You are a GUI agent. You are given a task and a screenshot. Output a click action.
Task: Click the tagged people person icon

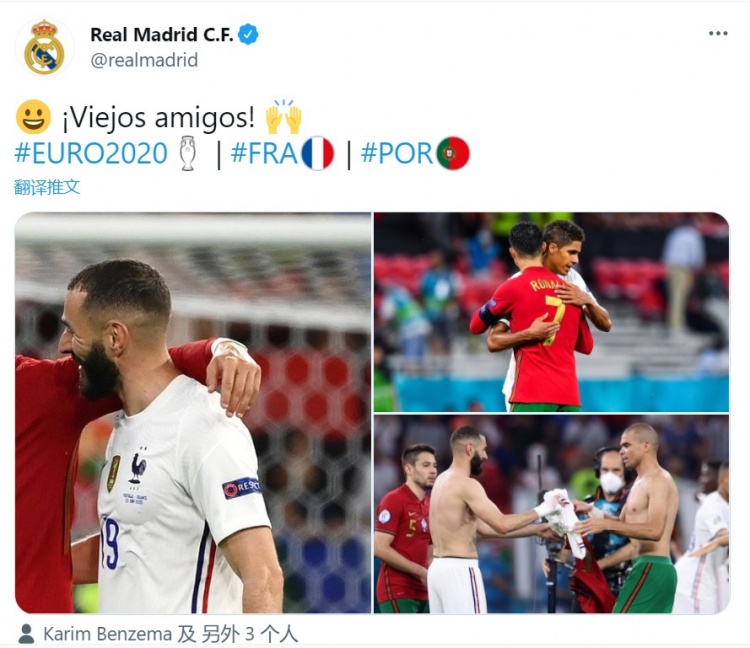pos(26,634)
